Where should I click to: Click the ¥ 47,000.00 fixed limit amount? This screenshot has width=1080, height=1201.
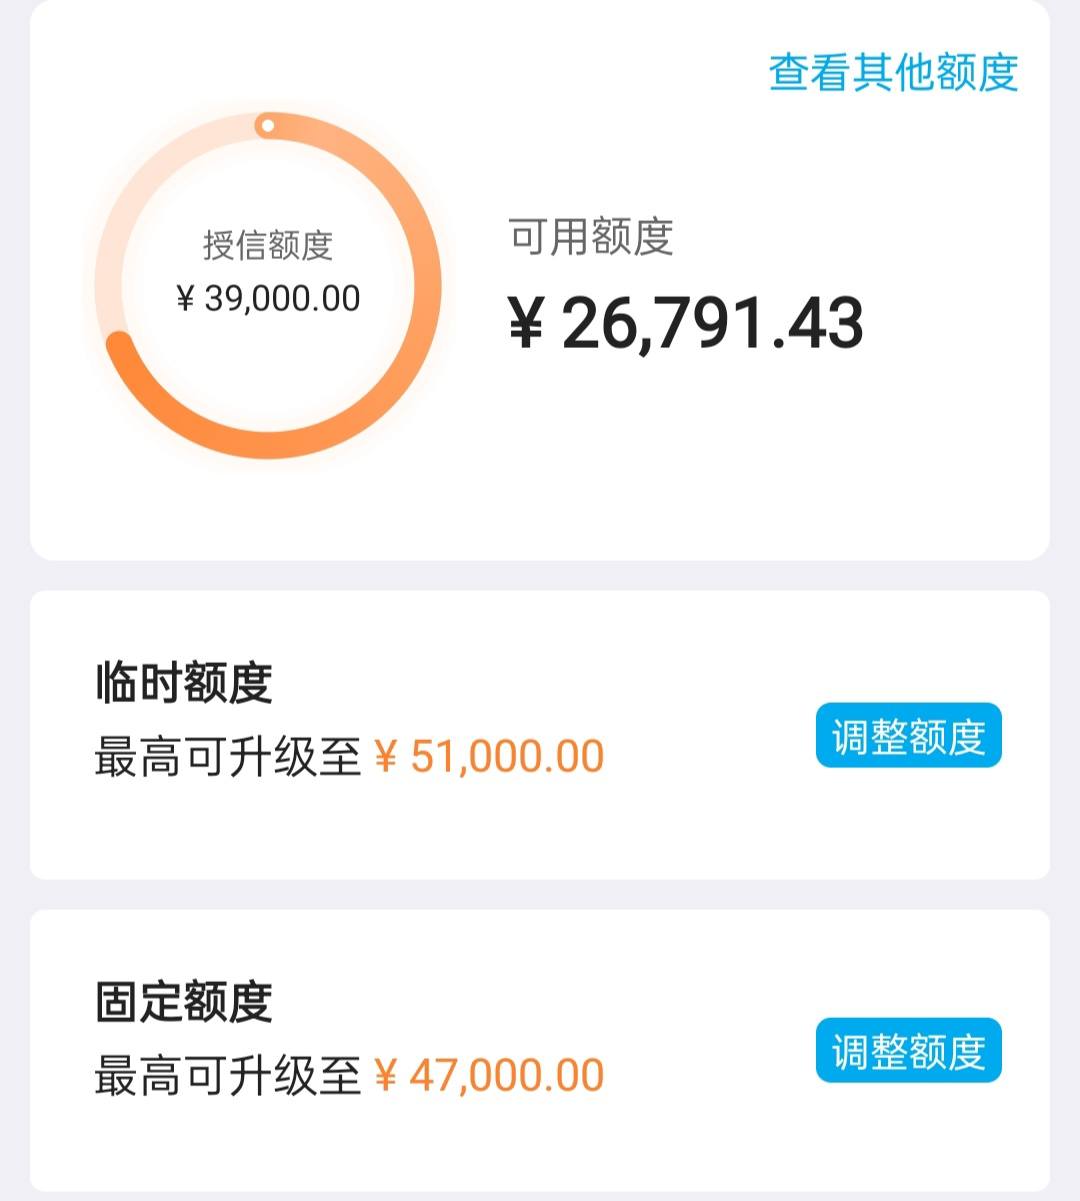tap(489, 1075)
